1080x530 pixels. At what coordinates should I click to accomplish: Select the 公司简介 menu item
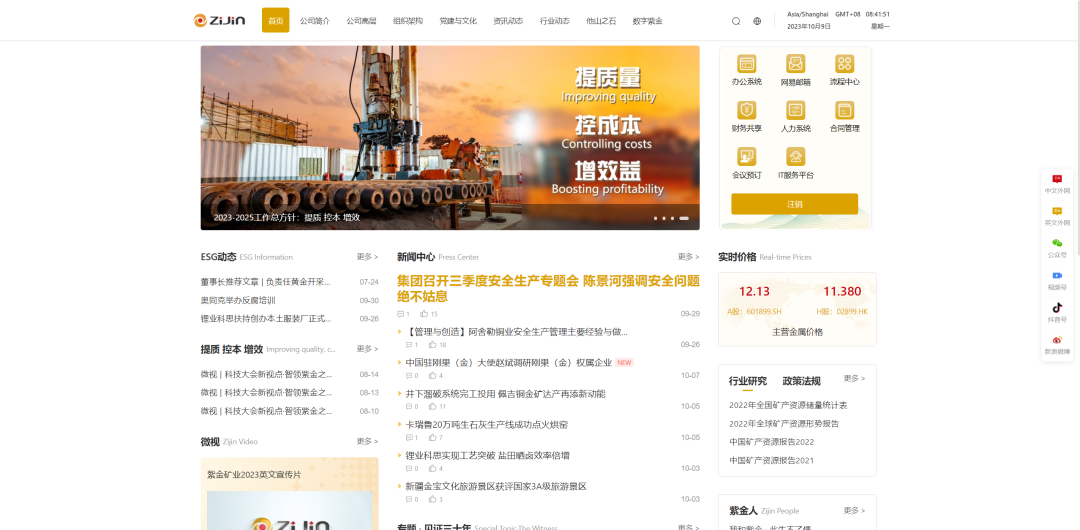click(x=315, y=21)
